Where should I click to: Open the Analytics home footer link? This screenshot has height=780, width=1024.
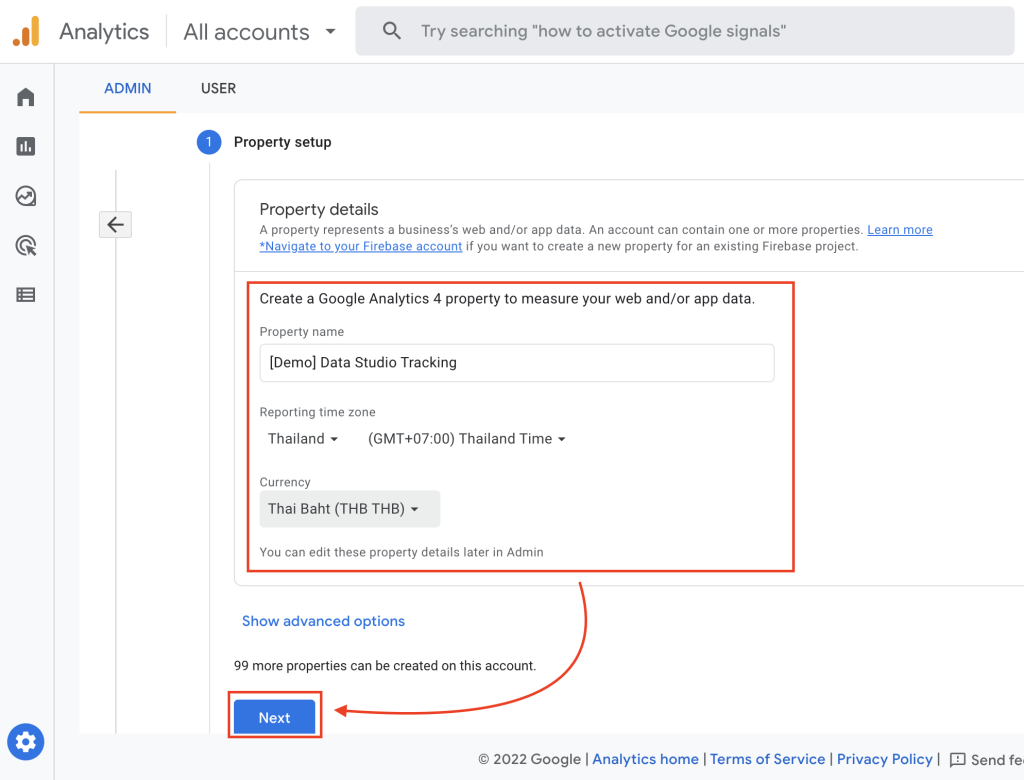click(x=645, y=759)
